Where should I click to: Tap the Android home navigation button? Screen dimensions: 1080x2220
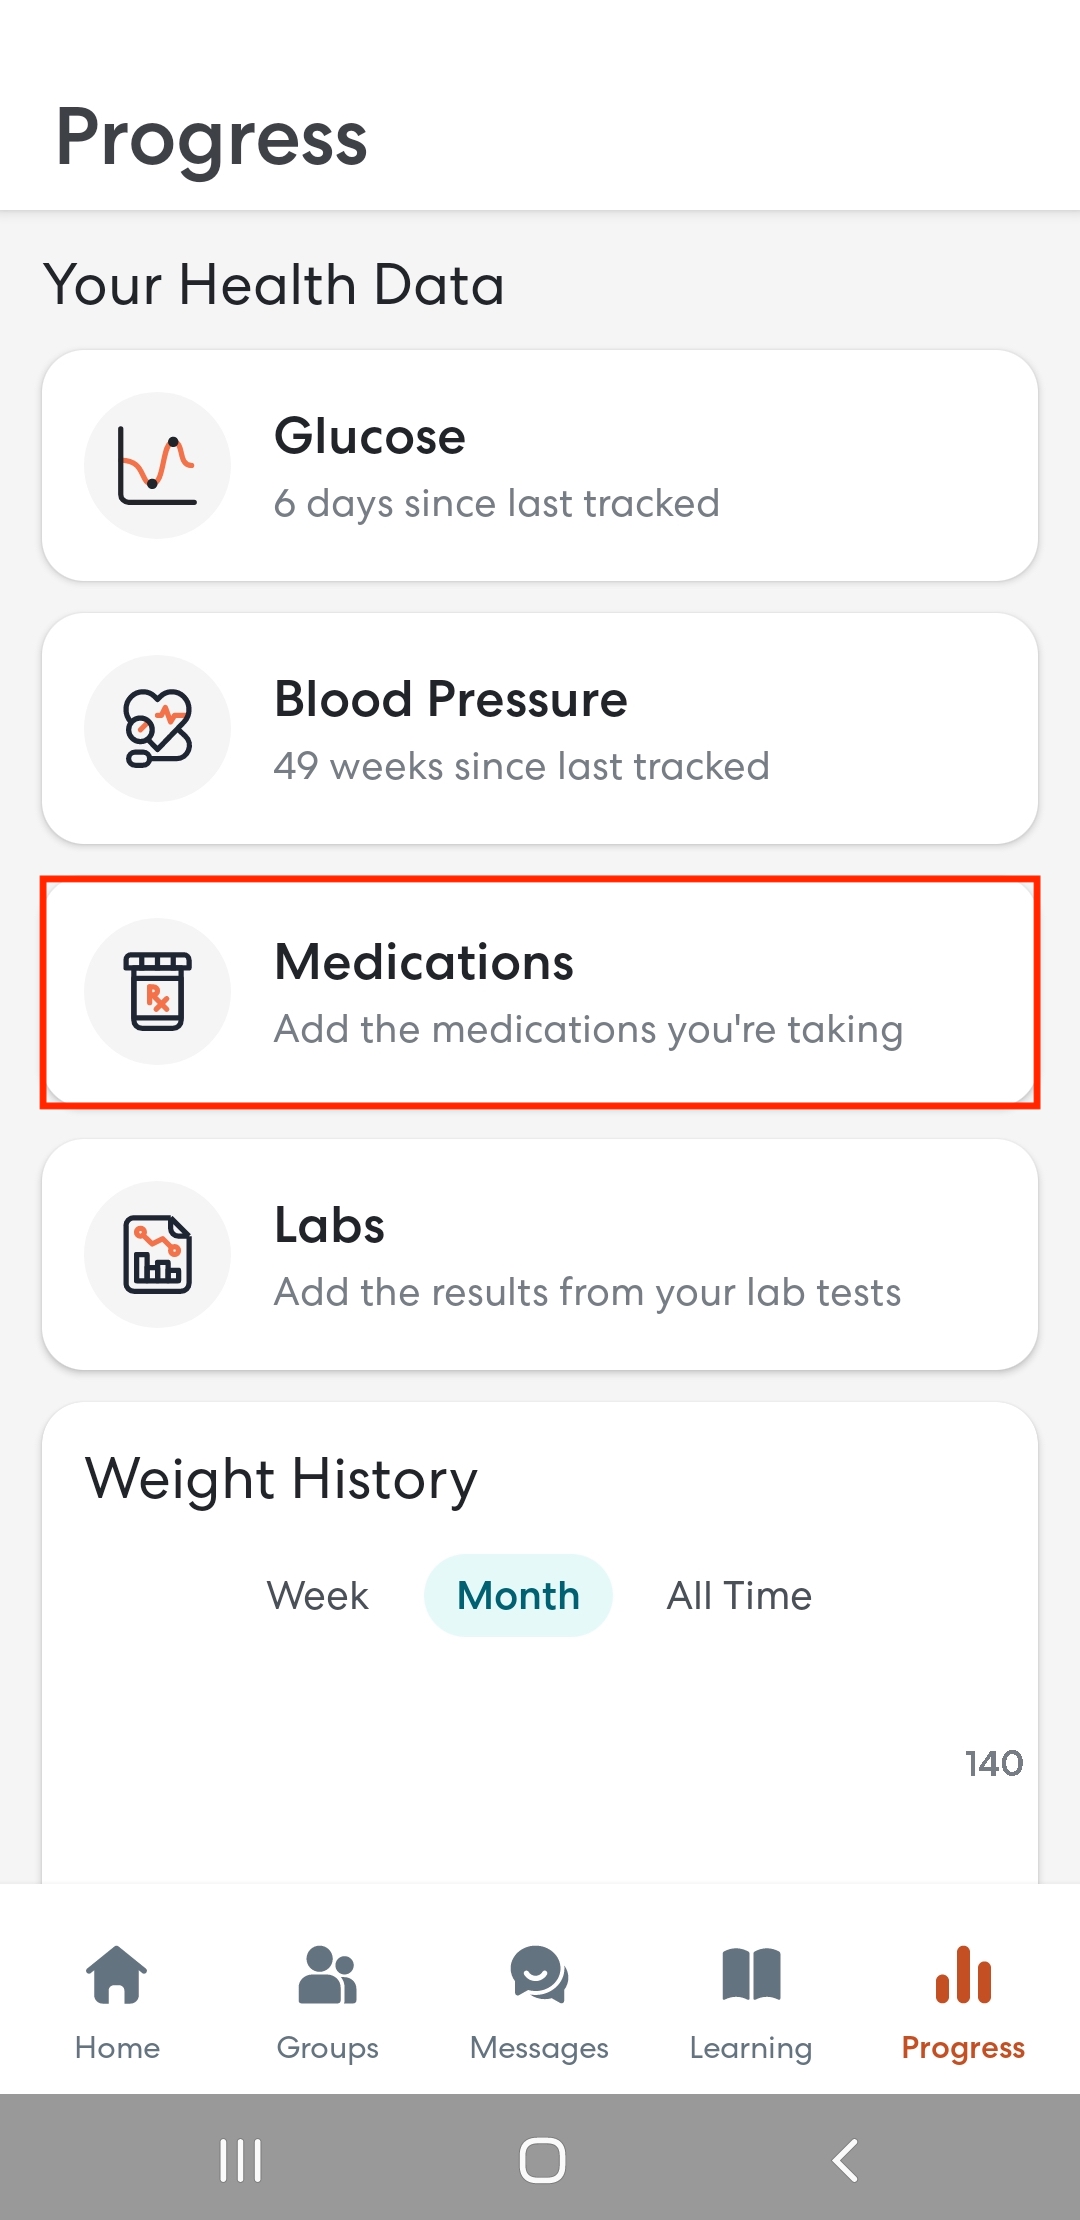click(542, 2160)
